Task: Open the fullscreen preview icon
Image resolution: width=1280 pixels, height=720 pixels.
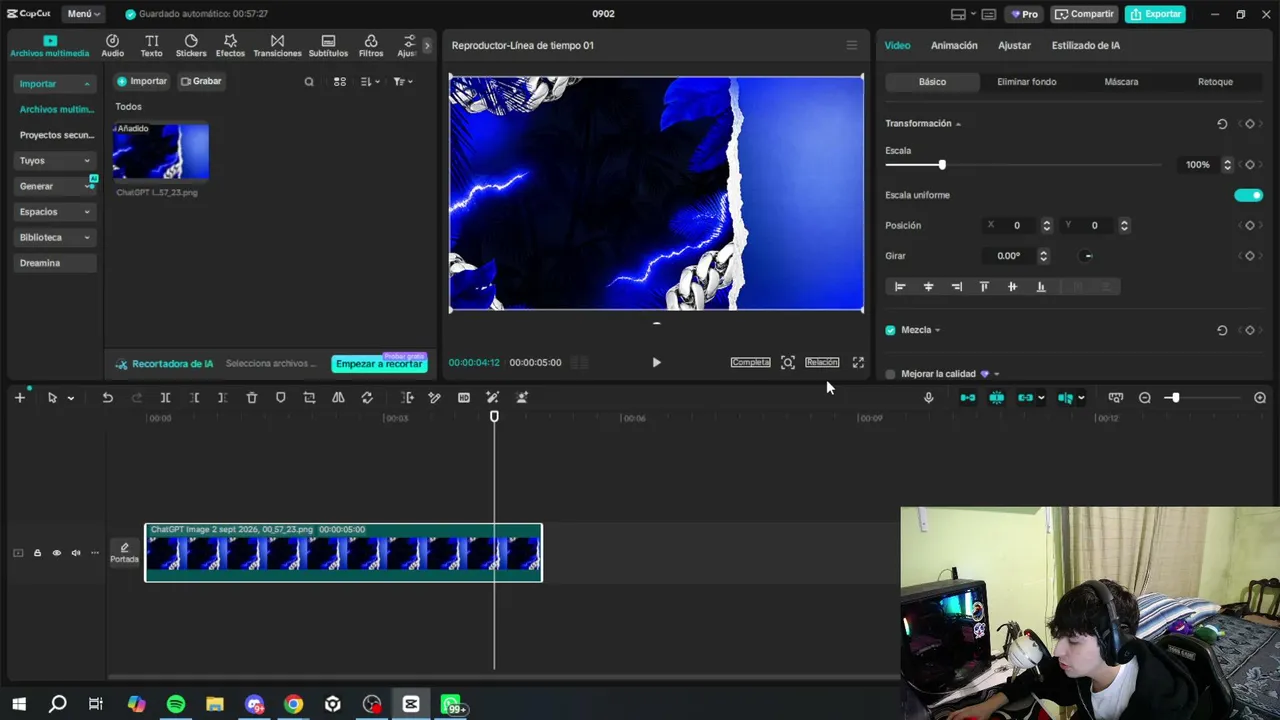Action: [858, 362]
